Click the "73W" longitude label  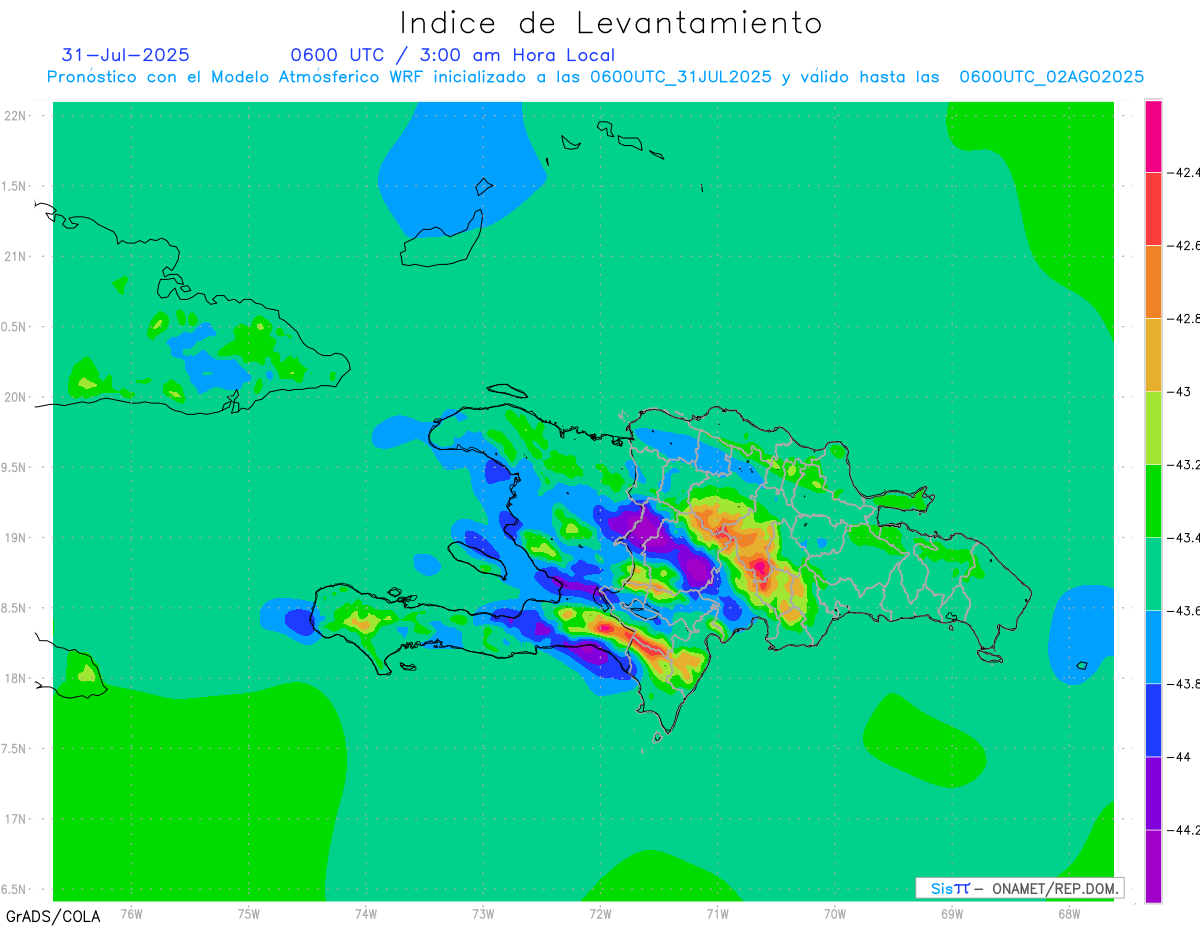483,913
